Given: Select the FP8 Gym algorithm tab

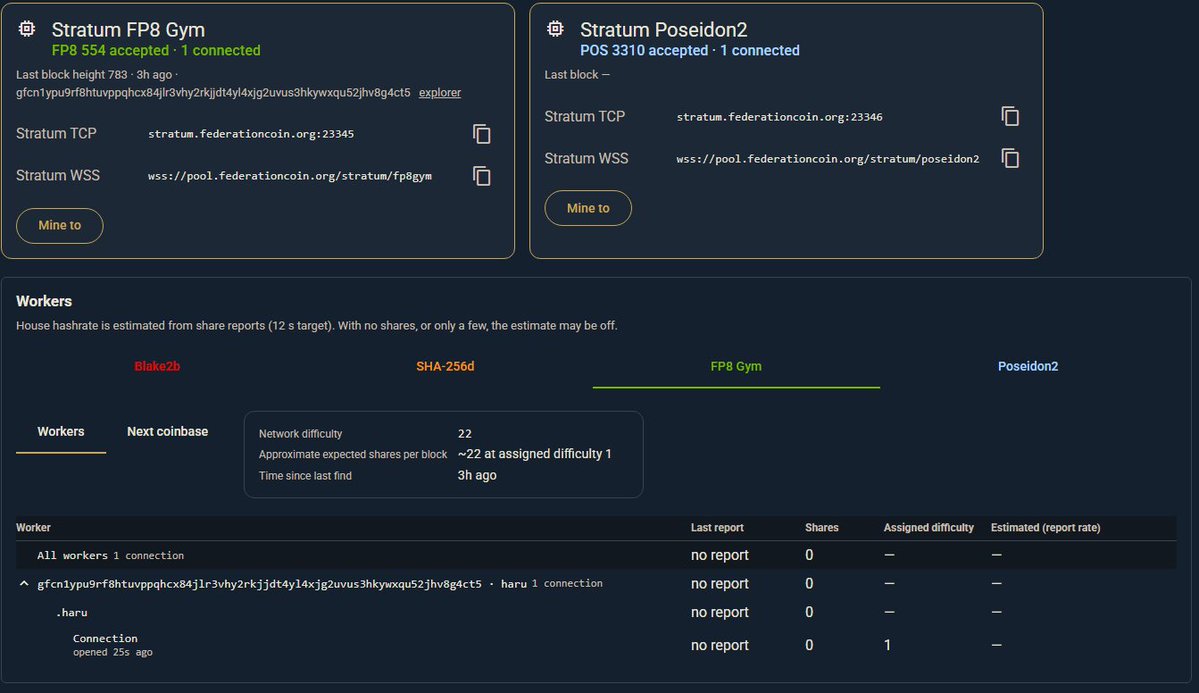Looking at the screenshot, I should 736,366.
